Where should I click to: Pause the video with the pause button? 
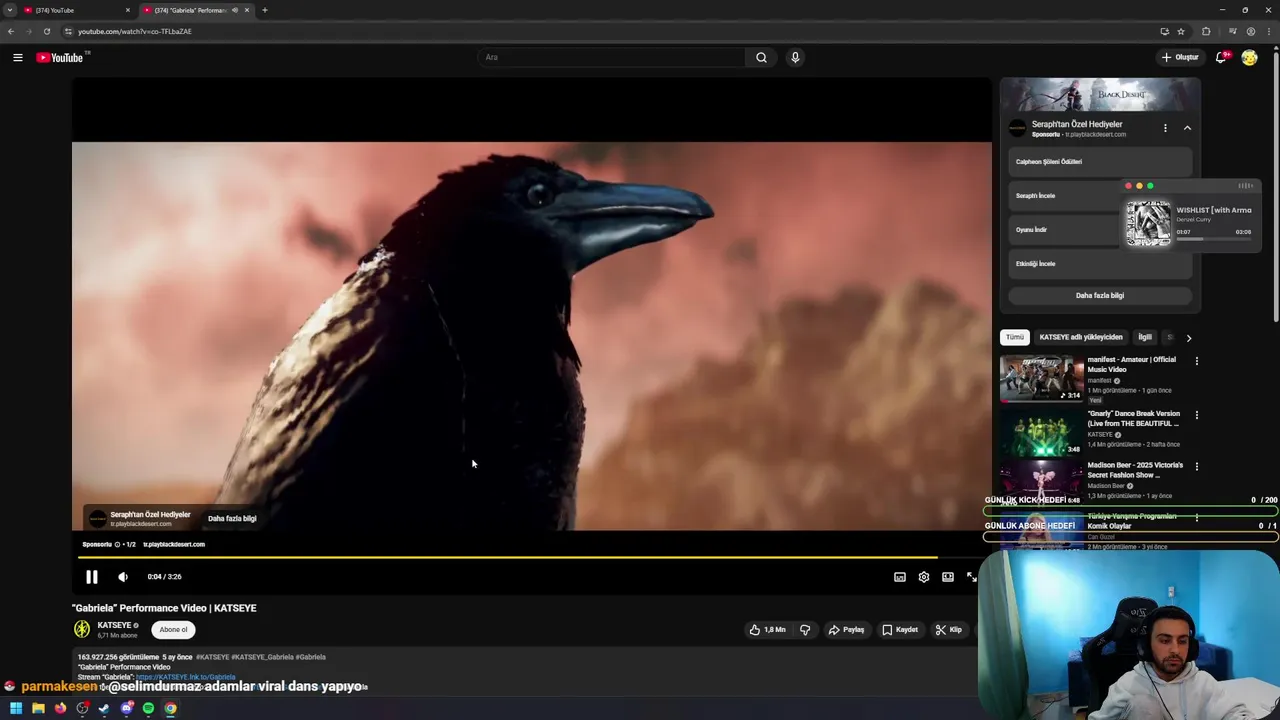pos(91,577)
